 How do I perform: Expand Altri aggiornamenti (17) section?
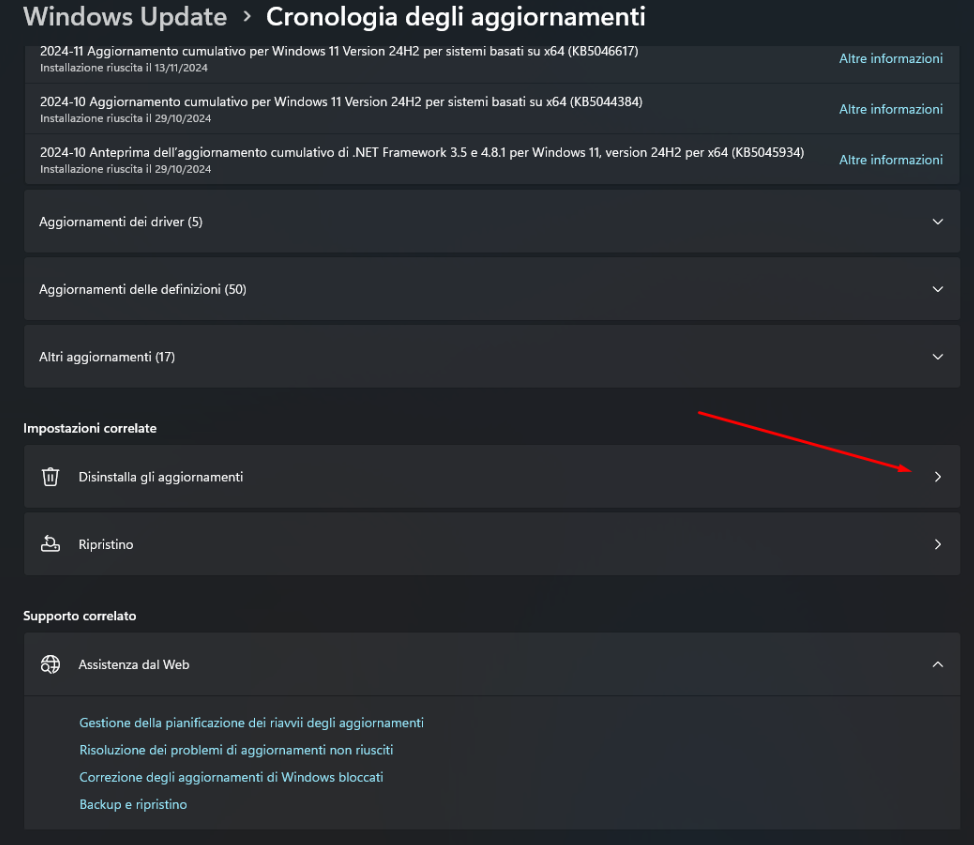point(937,357)
